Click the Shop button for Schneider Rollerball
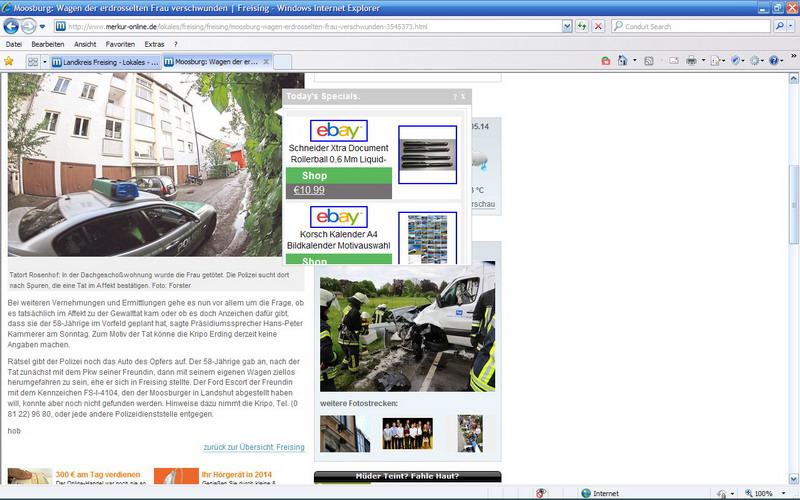The width and height of the screenshot is (800, 500). pyautogui.click(x=339, y=176)
